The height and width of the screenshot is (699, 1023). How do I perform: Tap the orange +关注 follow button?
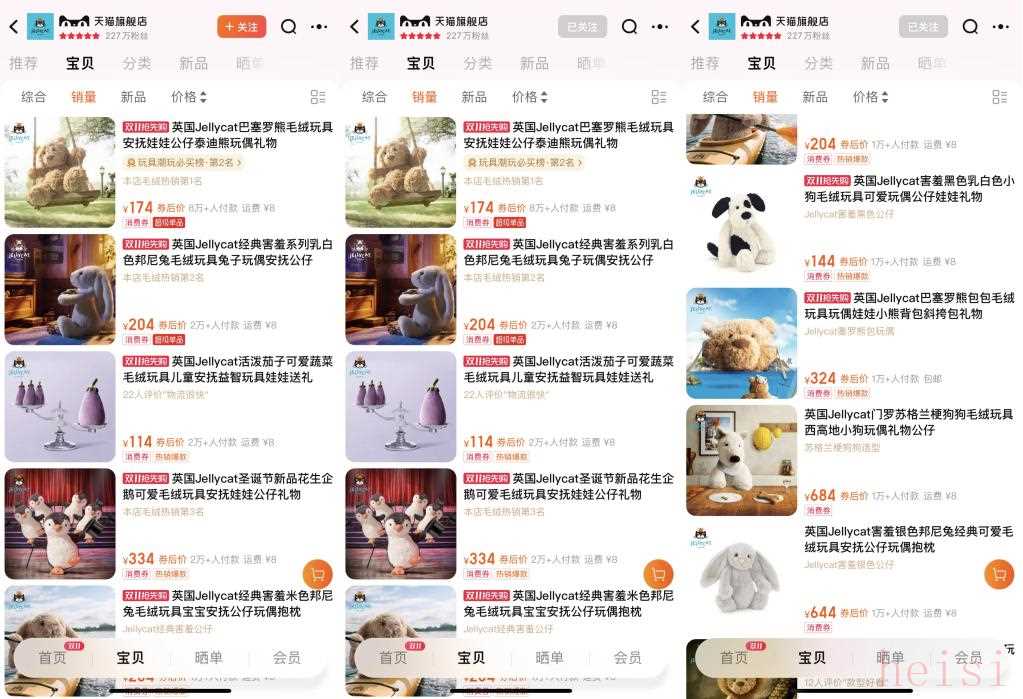241,27
